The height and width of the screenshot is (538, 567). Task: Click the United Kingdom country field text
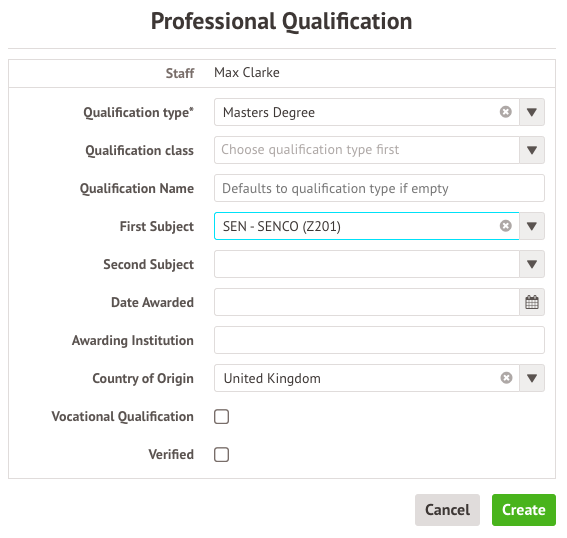[272, 378]
